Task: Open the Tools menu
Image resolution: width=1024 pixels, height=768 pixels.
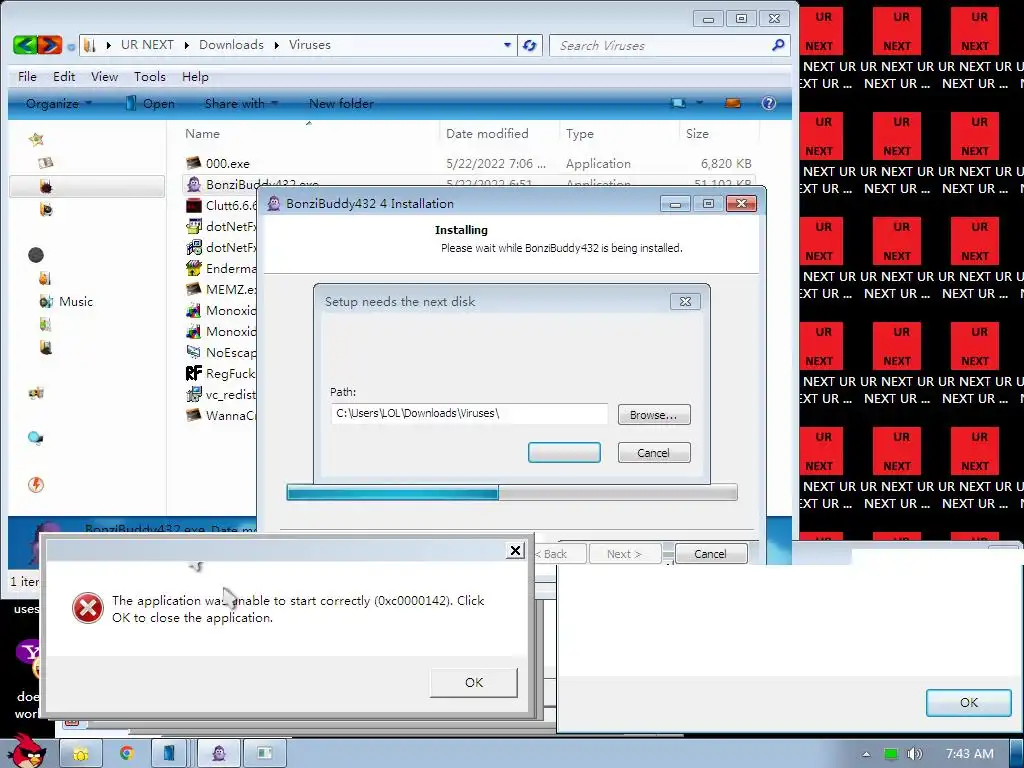Action: click(150, 76)
